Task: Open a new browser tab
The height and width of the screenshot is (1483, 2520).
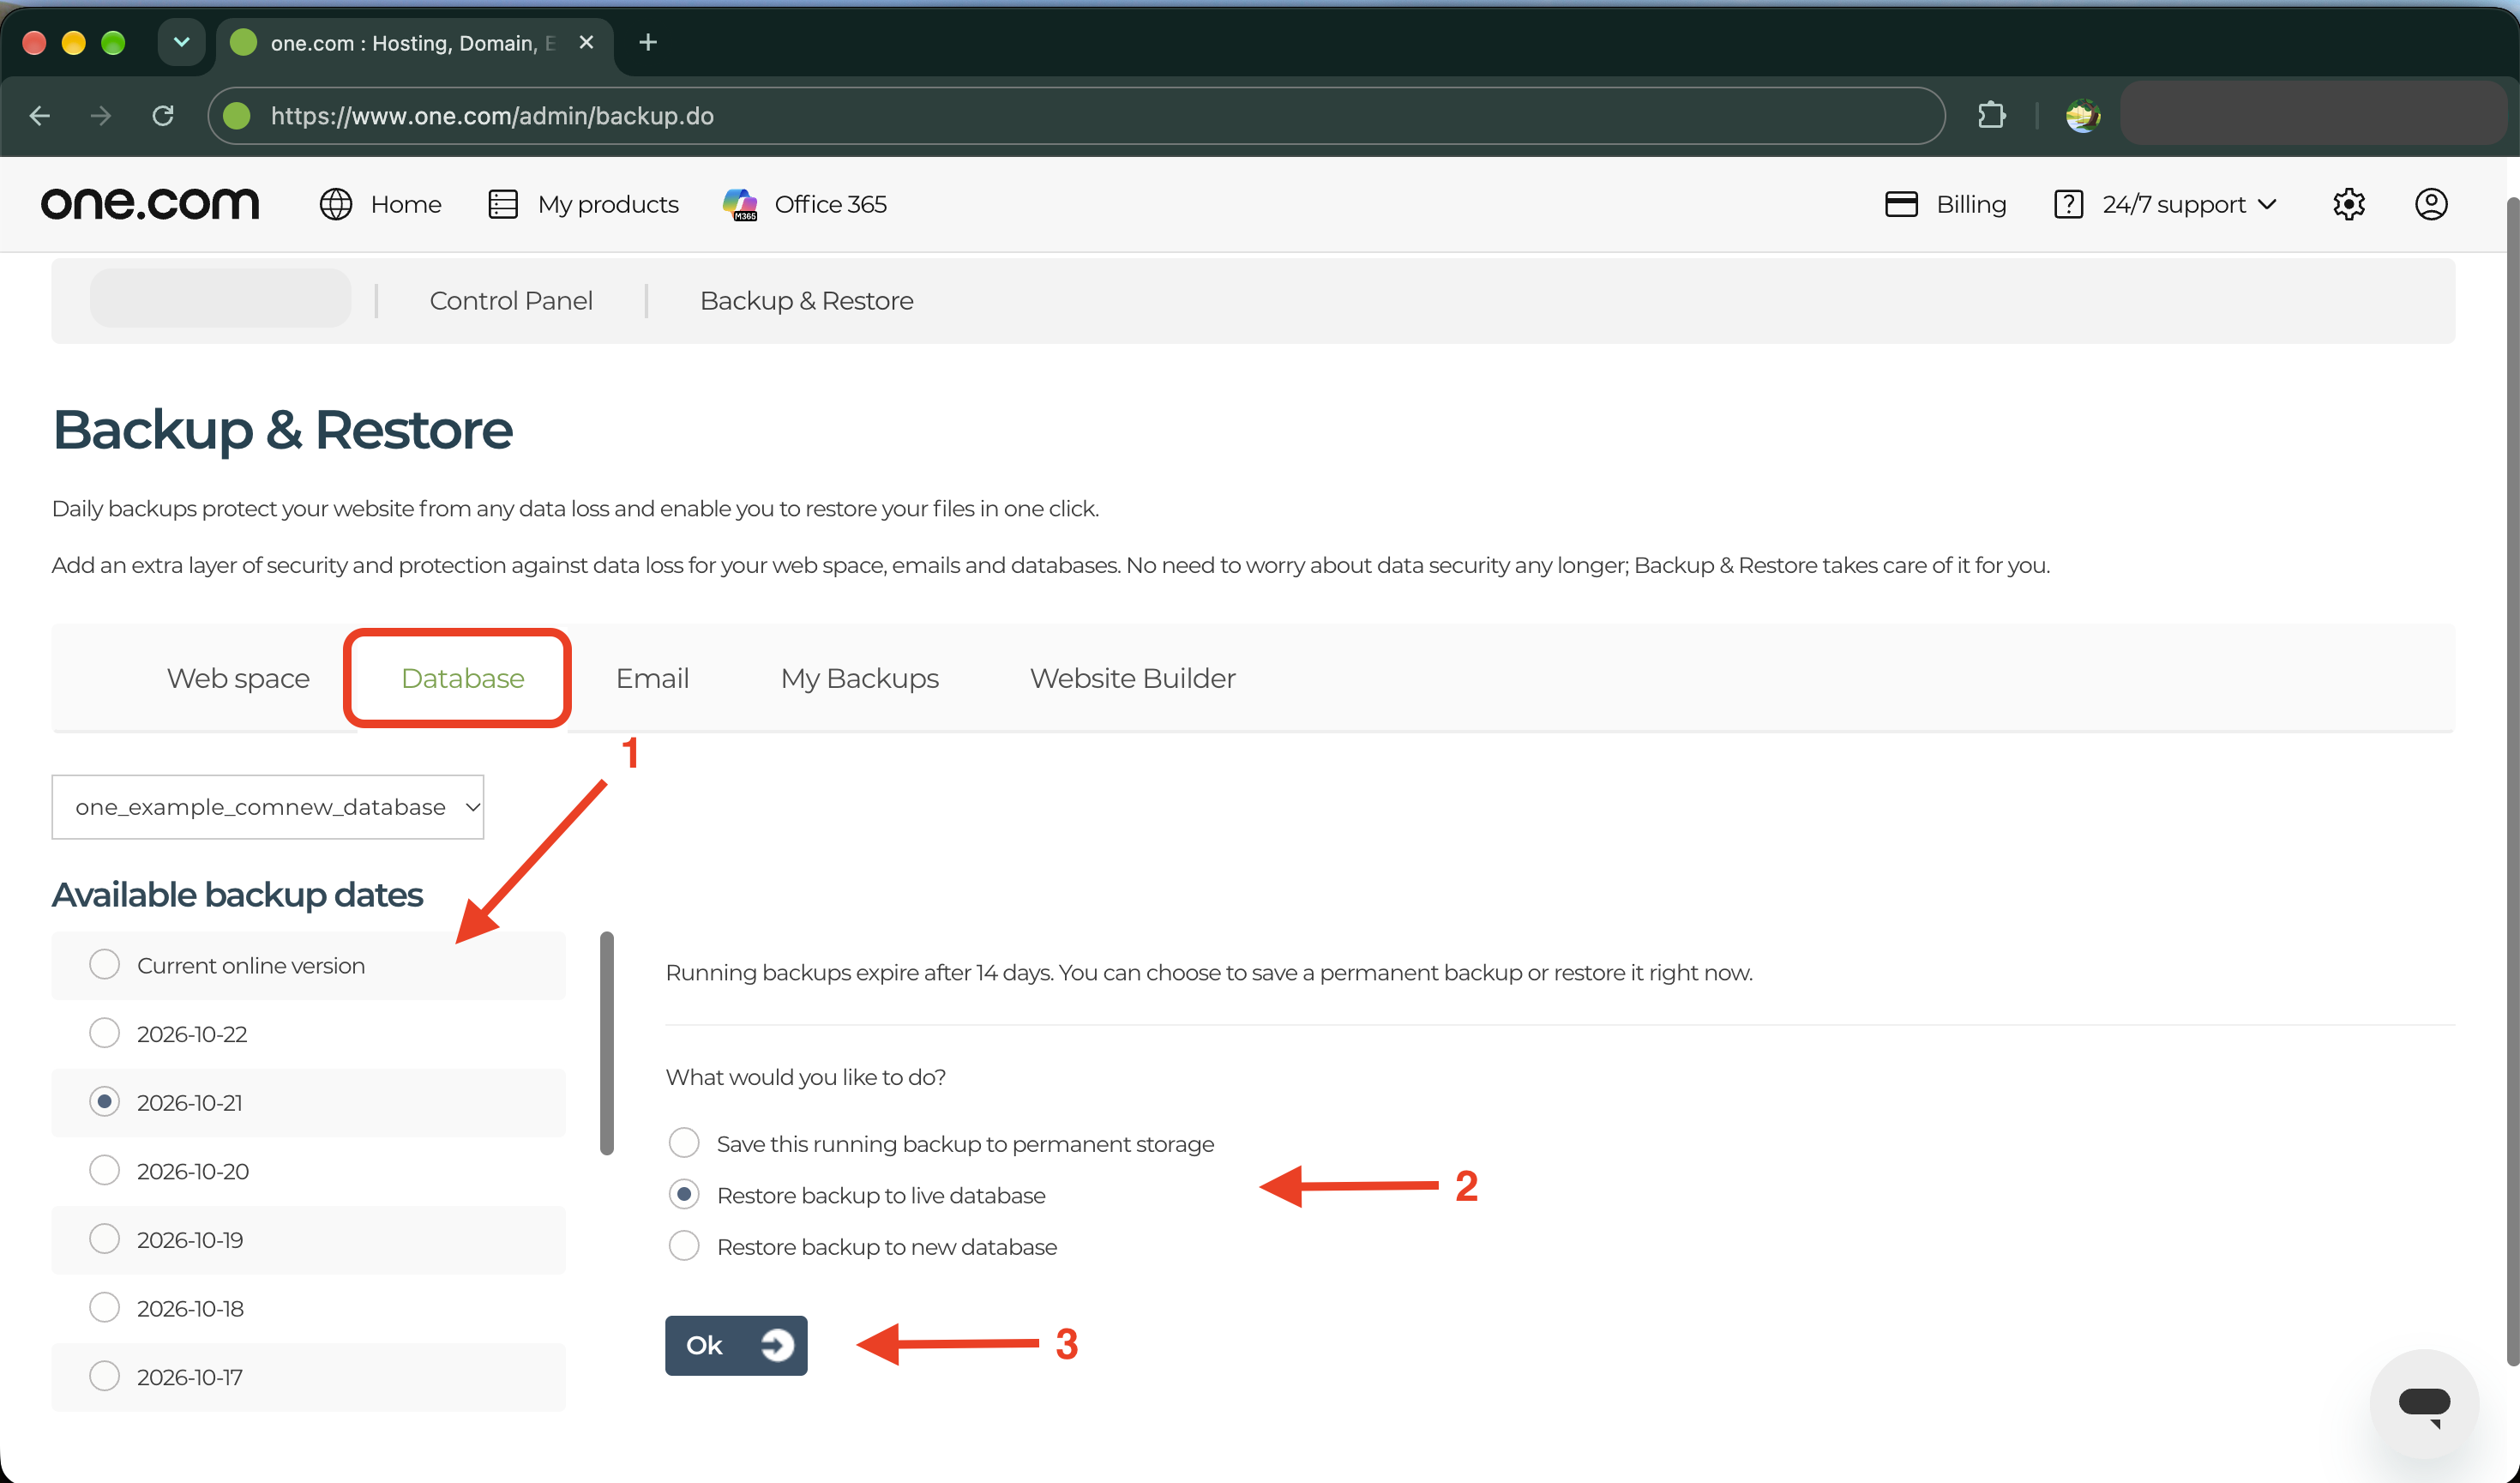Action: (x=648, y=42)
